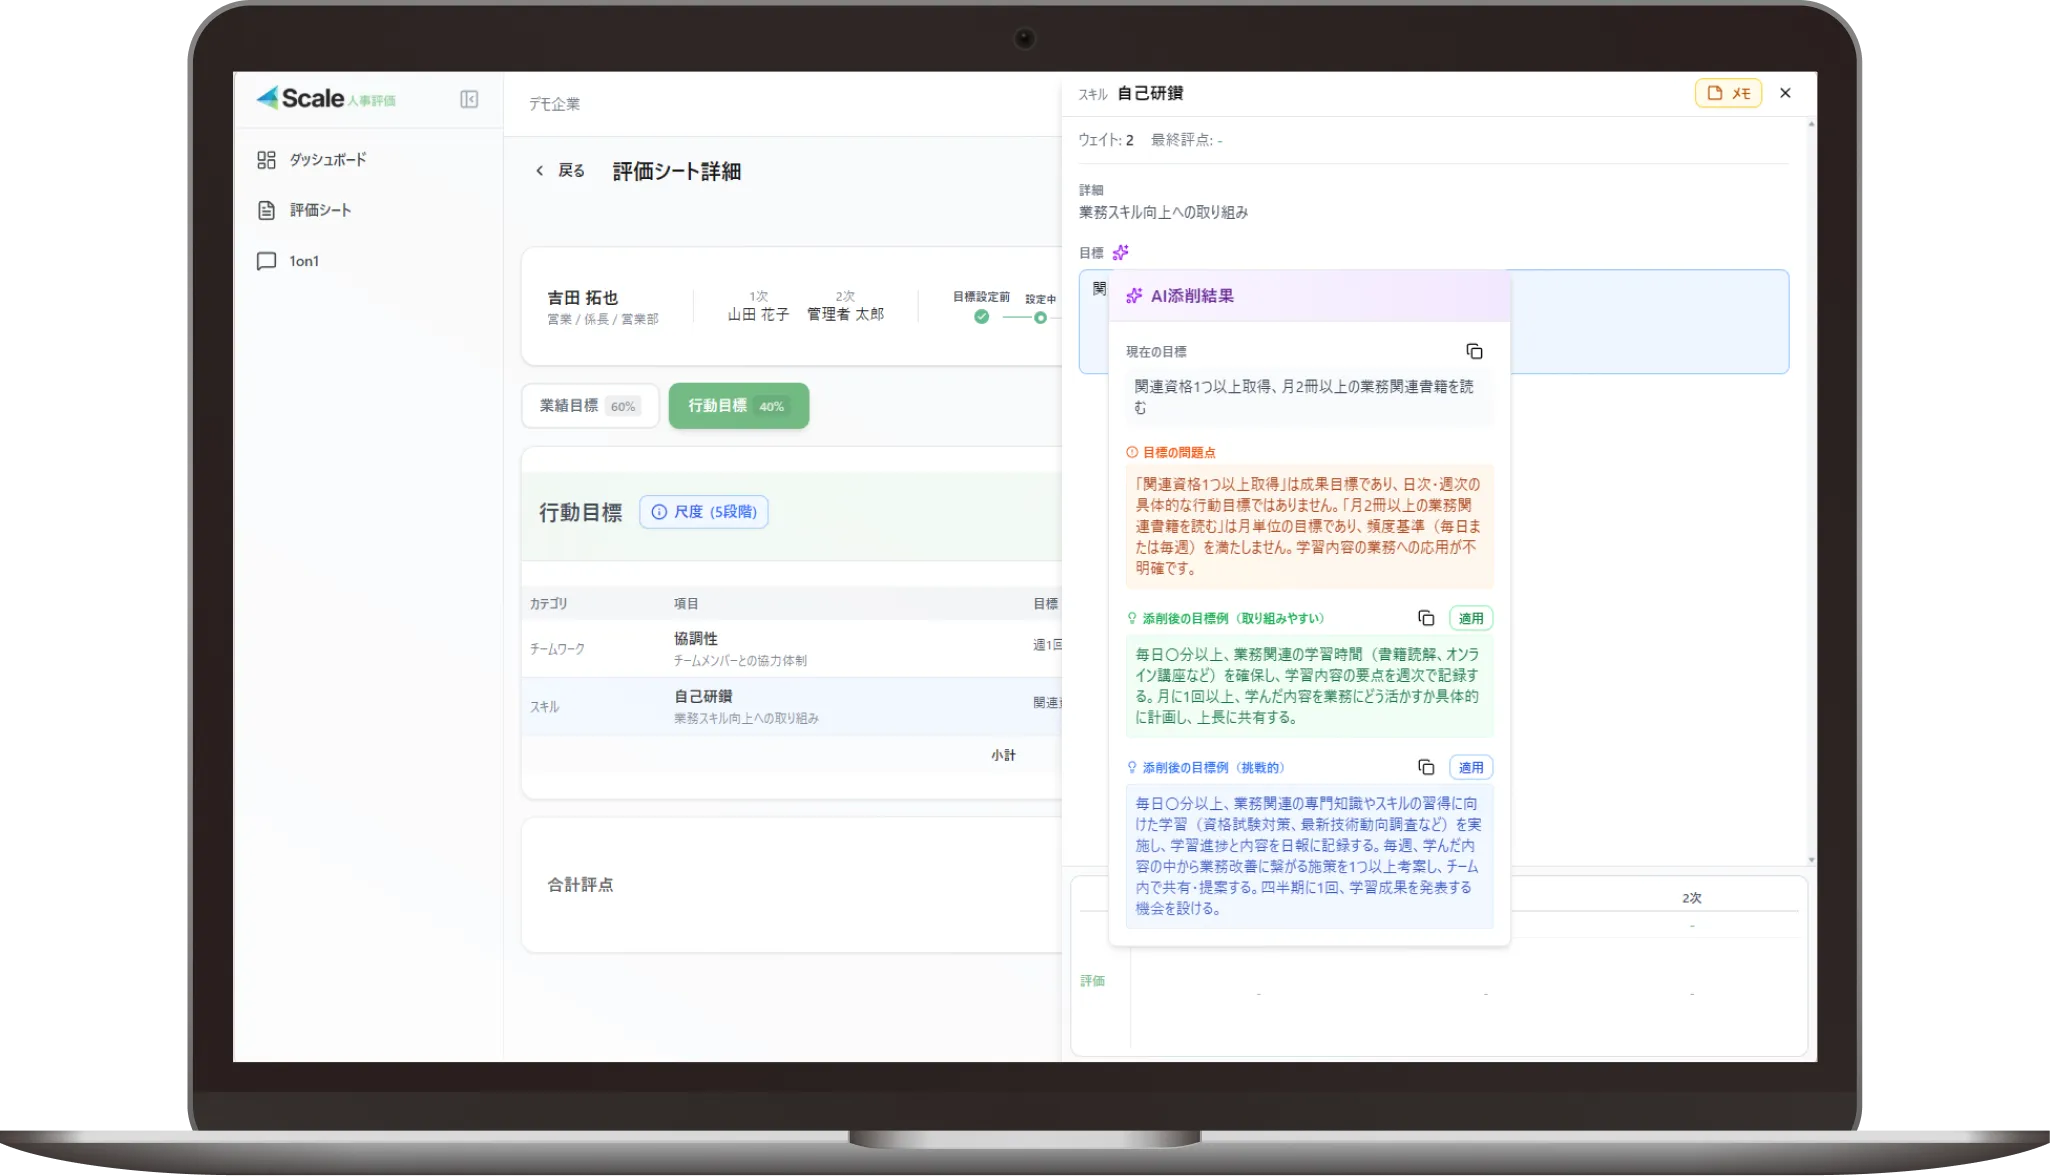
Task: Click the green 目標設定前 status checkmark
Action: [x=981, y=316]
